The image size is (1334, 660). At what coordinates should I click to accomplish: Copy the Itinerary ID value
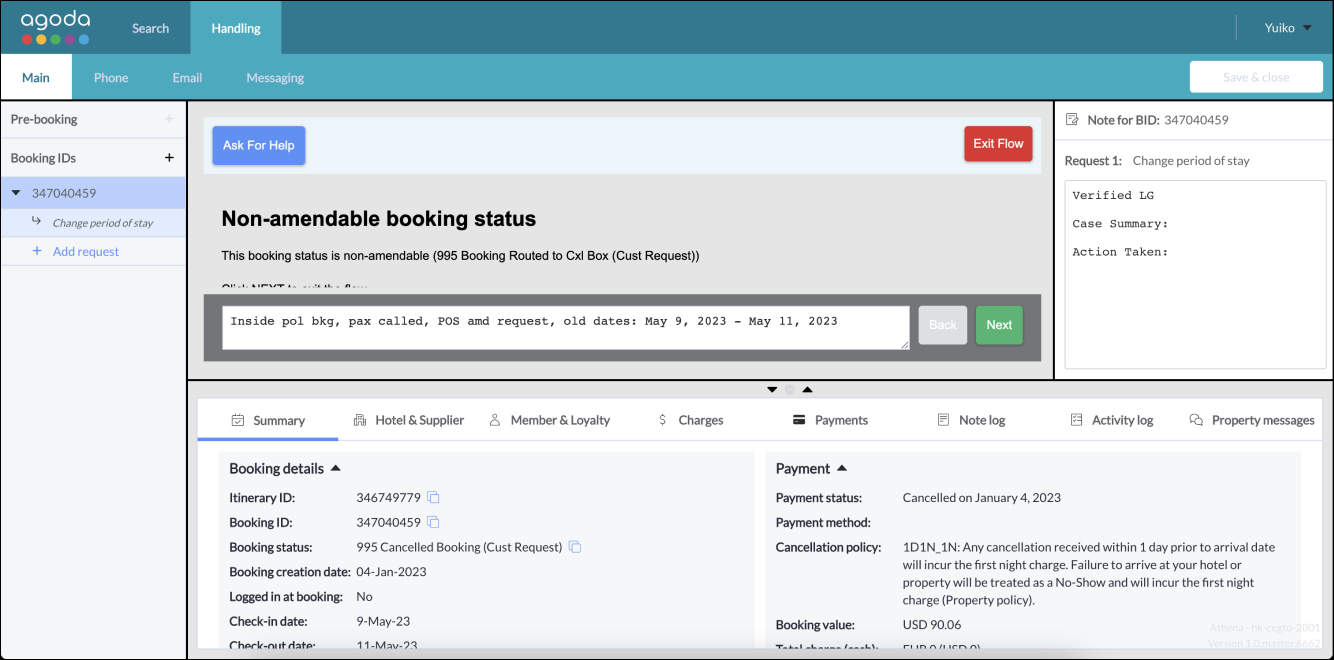[434, 498]
